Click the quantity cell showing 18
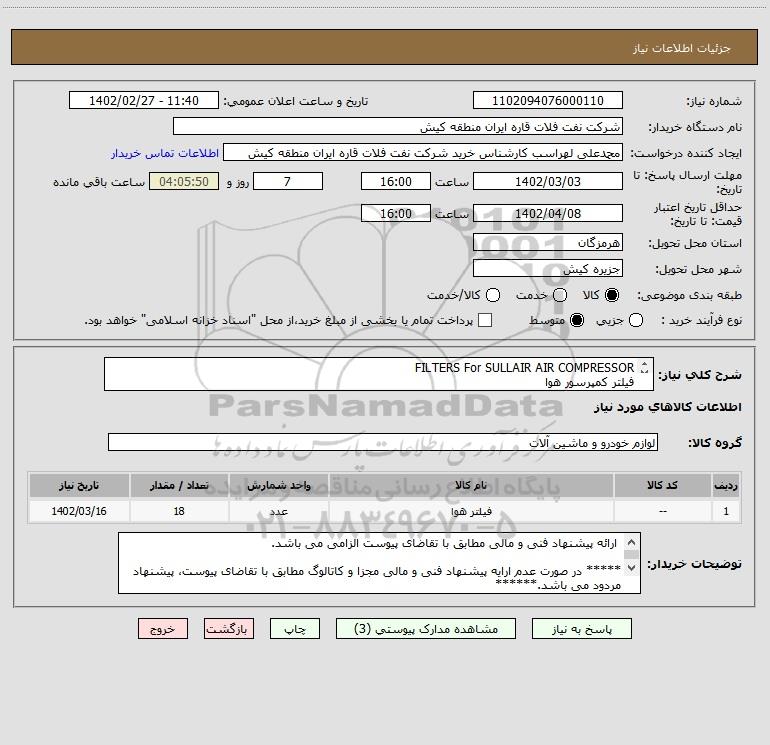Screen dimensions: 770x745 pos(179,511)
